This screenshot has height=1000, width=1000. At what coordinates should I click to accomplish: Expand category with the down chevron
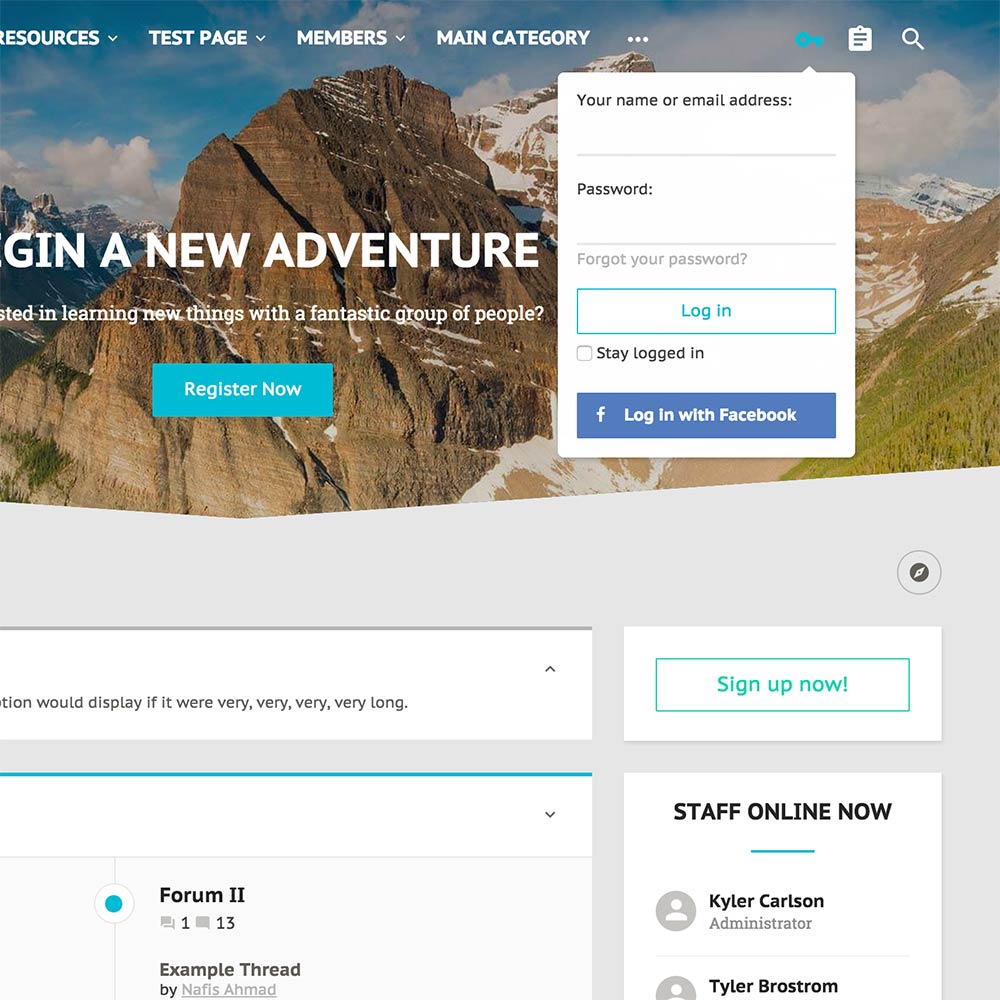[550, 814]
